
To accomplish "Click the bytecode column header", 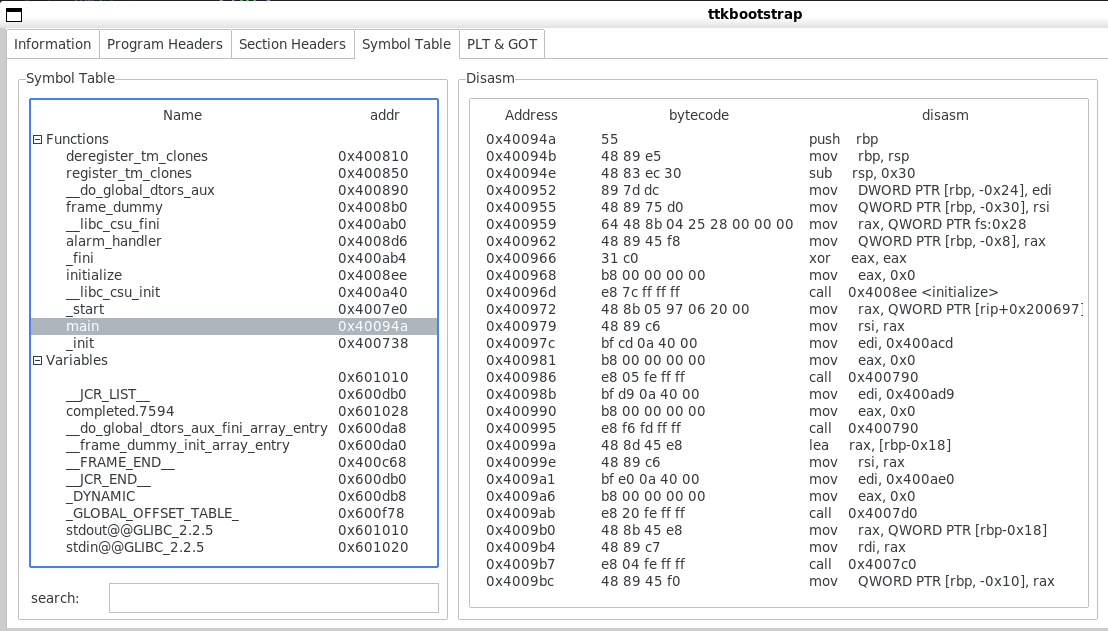I will (x=699, y=115).
